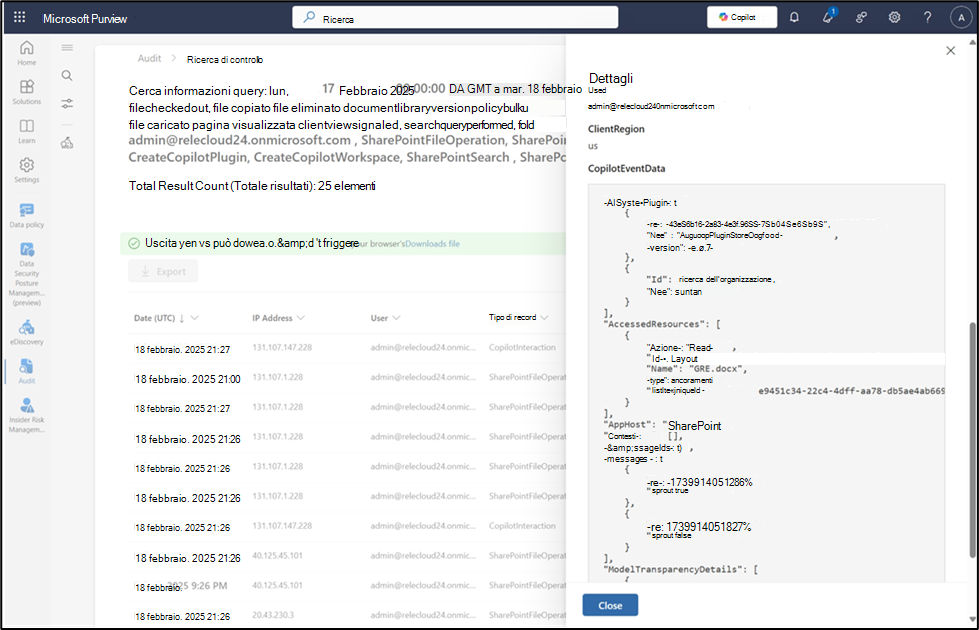The width and height of the screenshot is (979, 630).
Task: Open eDiscovery in the sidebar
Action: (x=27, y=332)
